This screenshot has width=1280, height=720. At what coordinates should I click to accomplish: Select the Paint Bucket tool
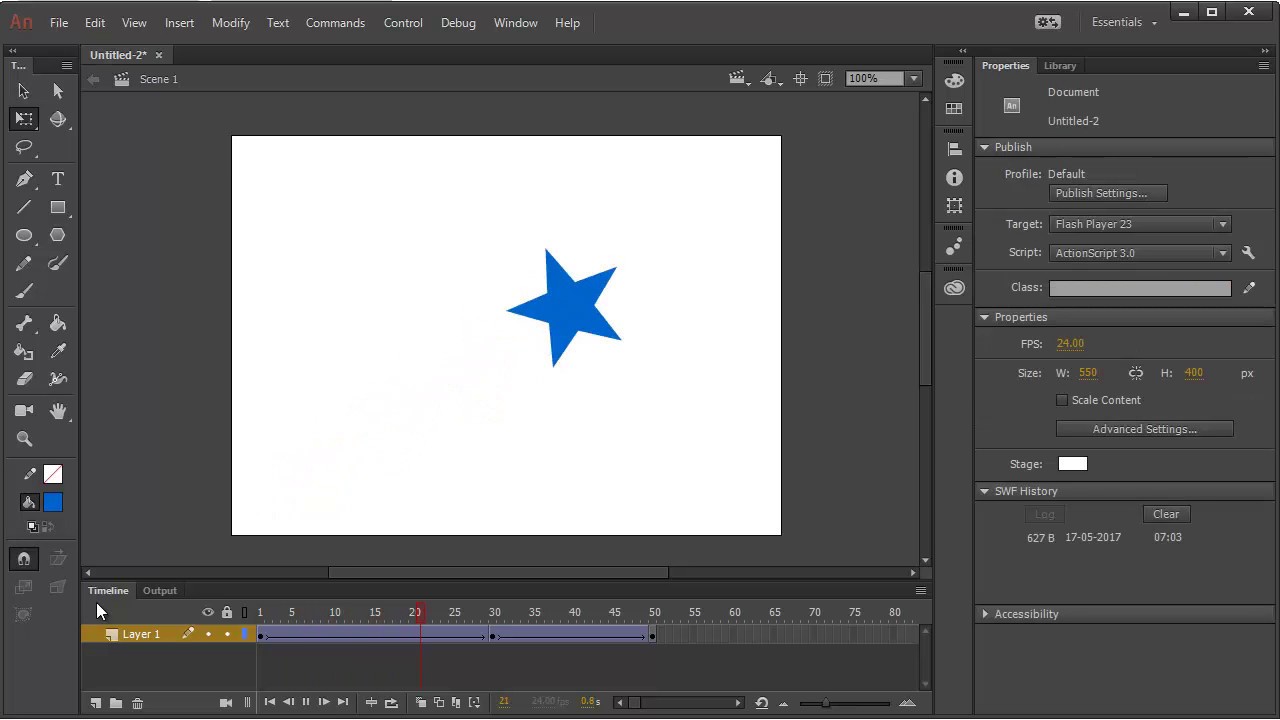[x=58, y=323]
